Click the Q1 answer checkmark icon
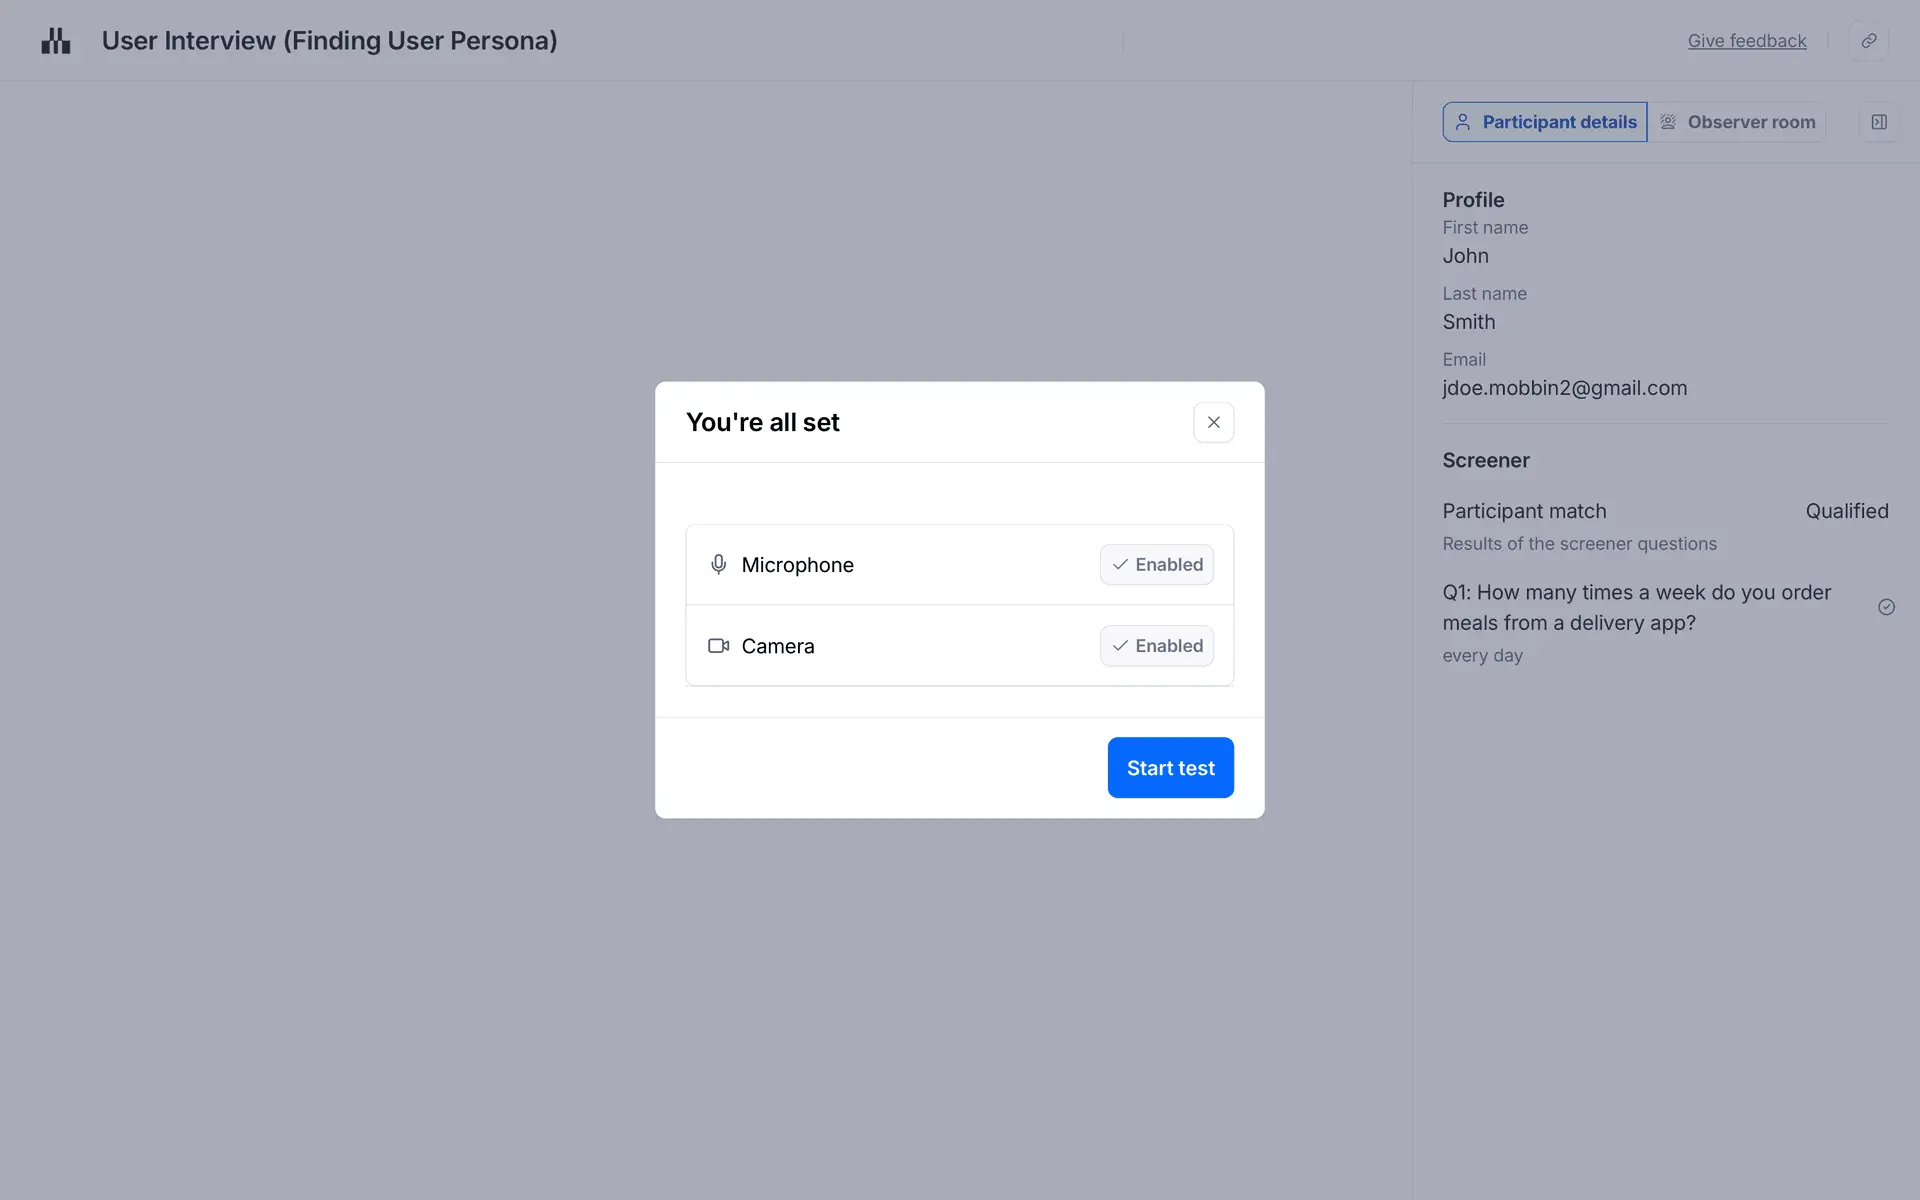1920x1200 pixels. coord(1886,607)
